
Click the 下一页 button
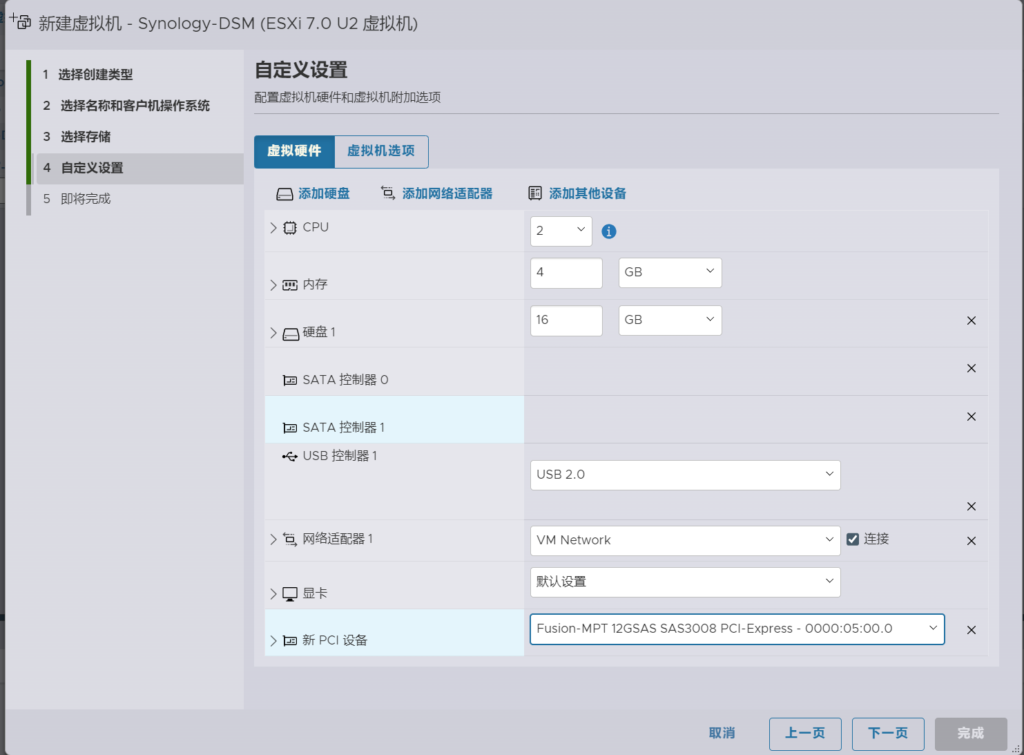point(888,733)
